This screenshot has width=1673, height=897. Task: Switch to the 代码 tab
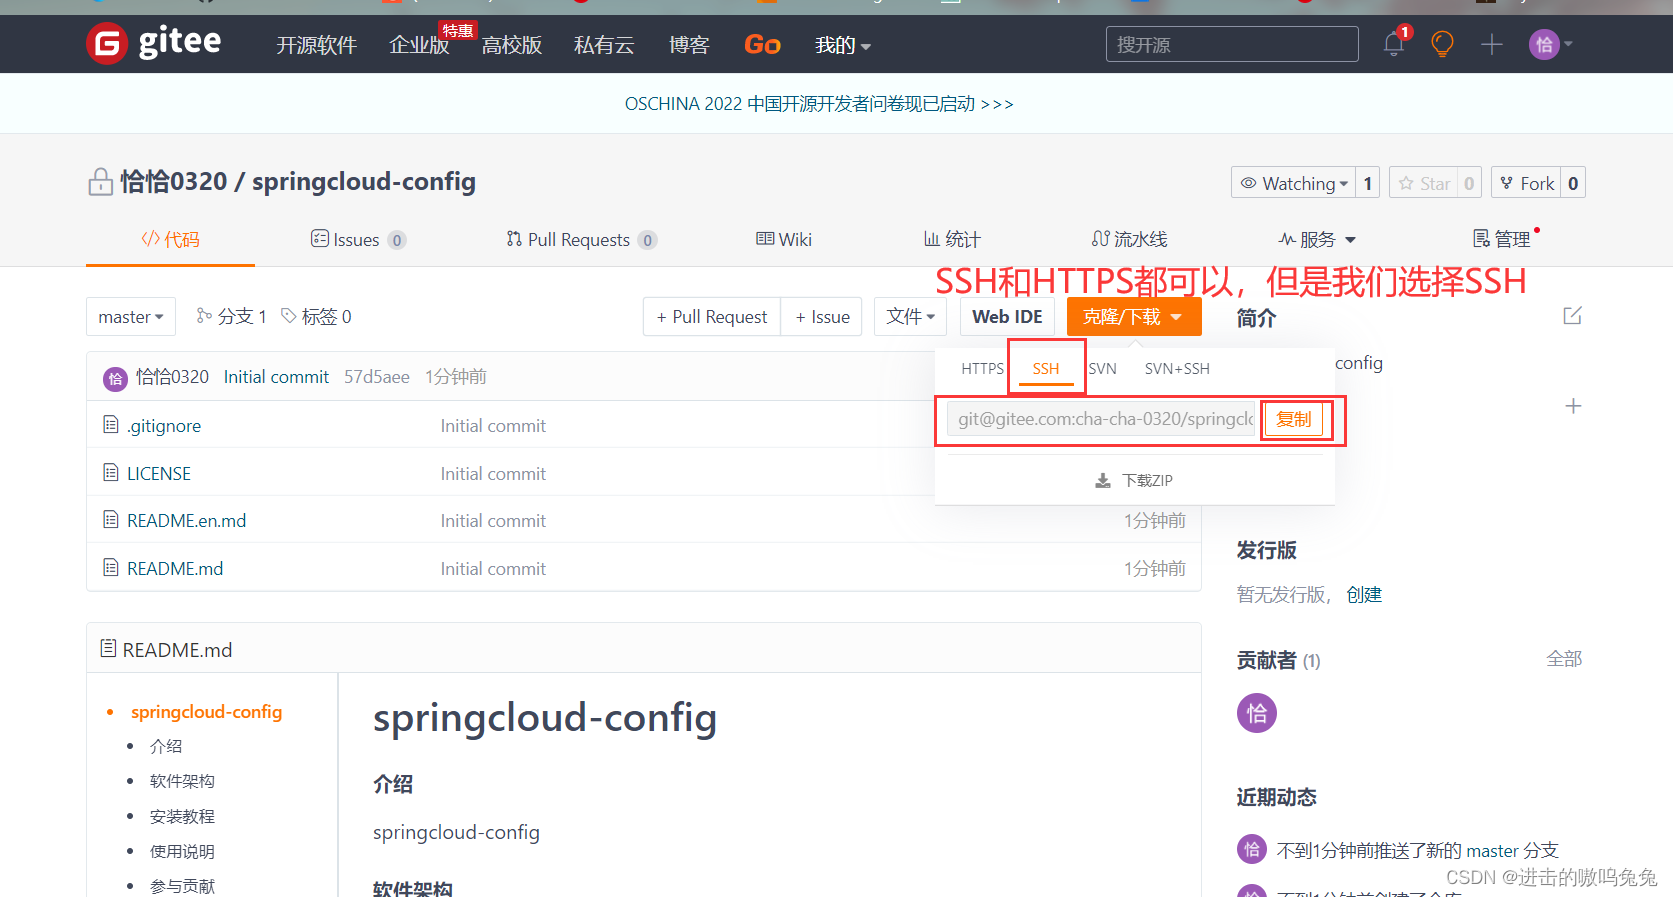(x=170, y=239)
